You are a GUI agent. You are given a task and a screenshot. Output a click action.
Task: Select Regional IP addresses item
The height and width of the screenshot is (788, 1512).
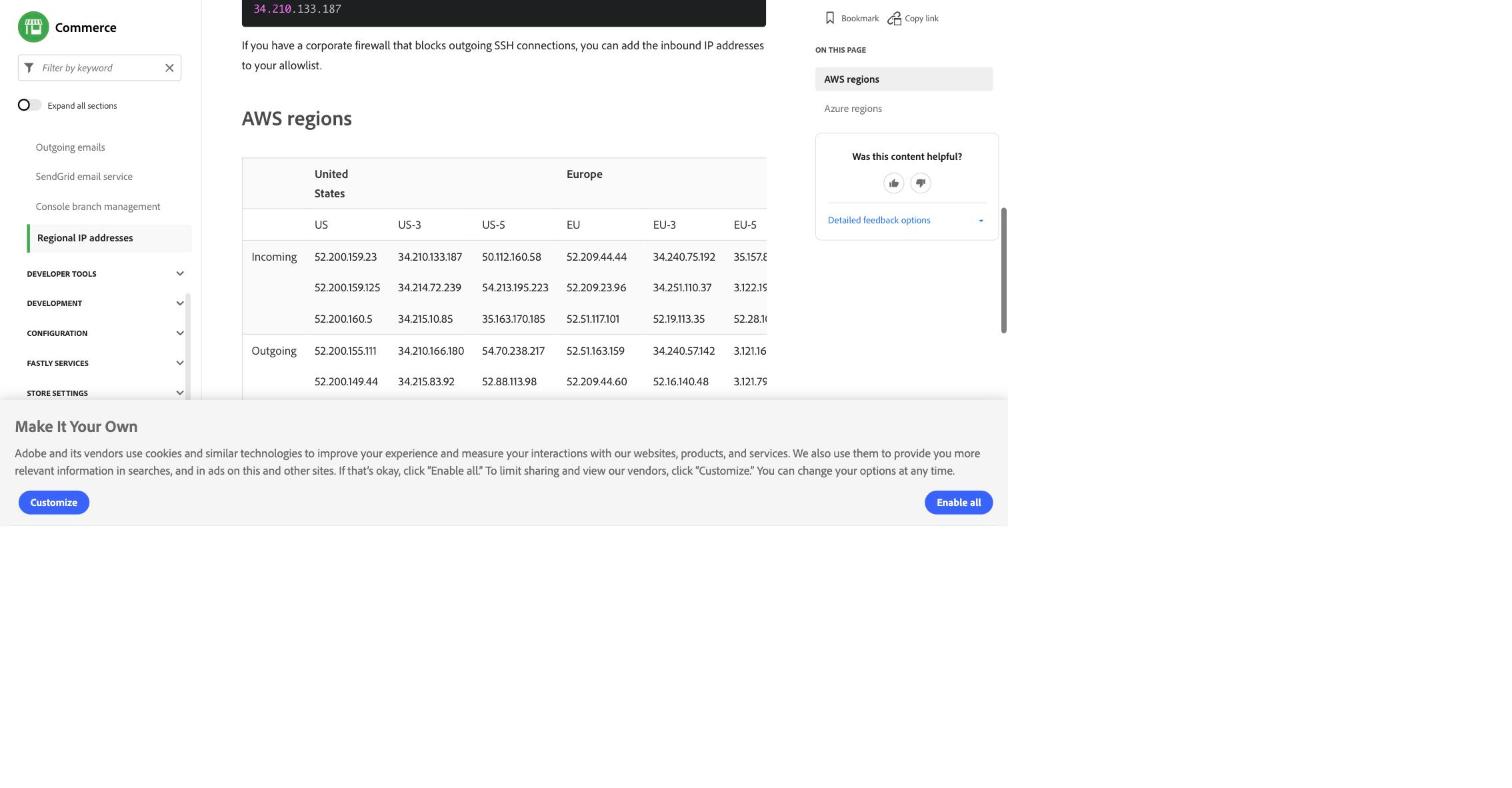[x=110, y=238]
